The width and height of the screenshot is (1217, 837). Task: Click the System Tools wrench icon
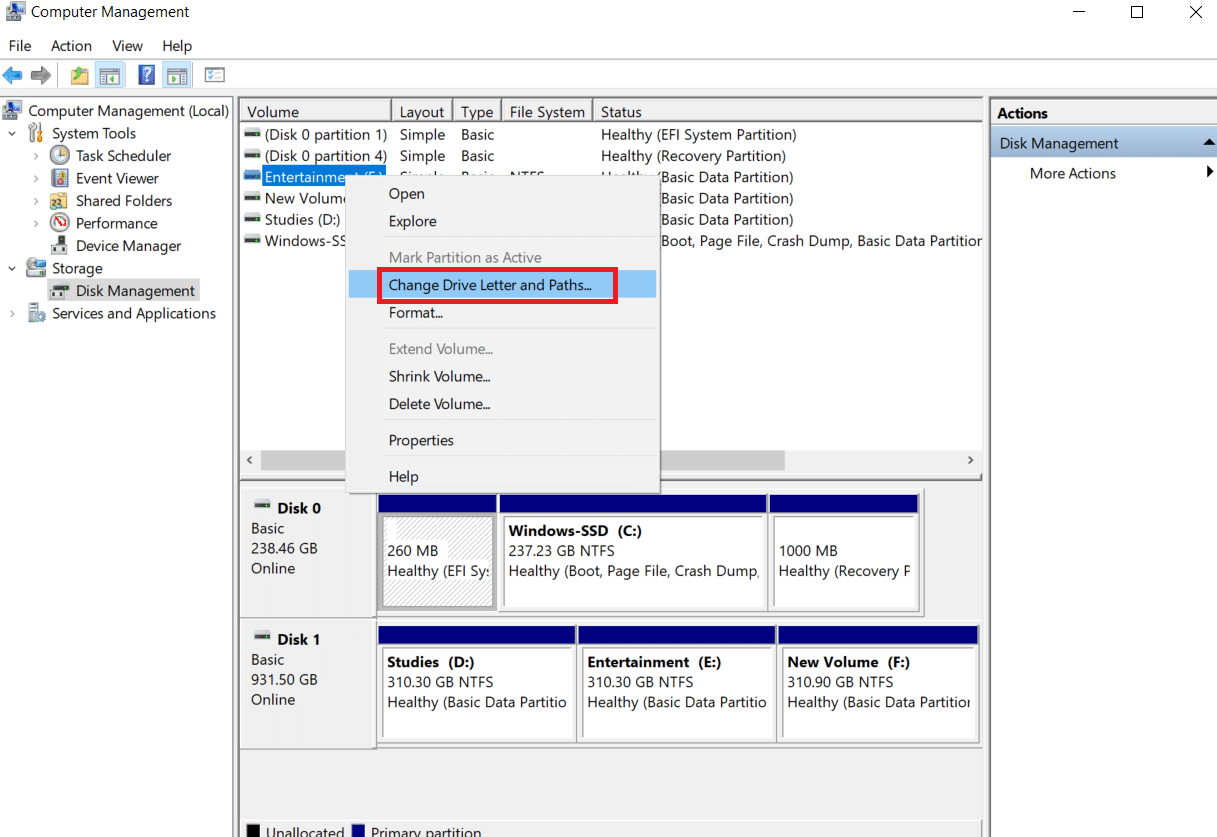pos(36,133)
